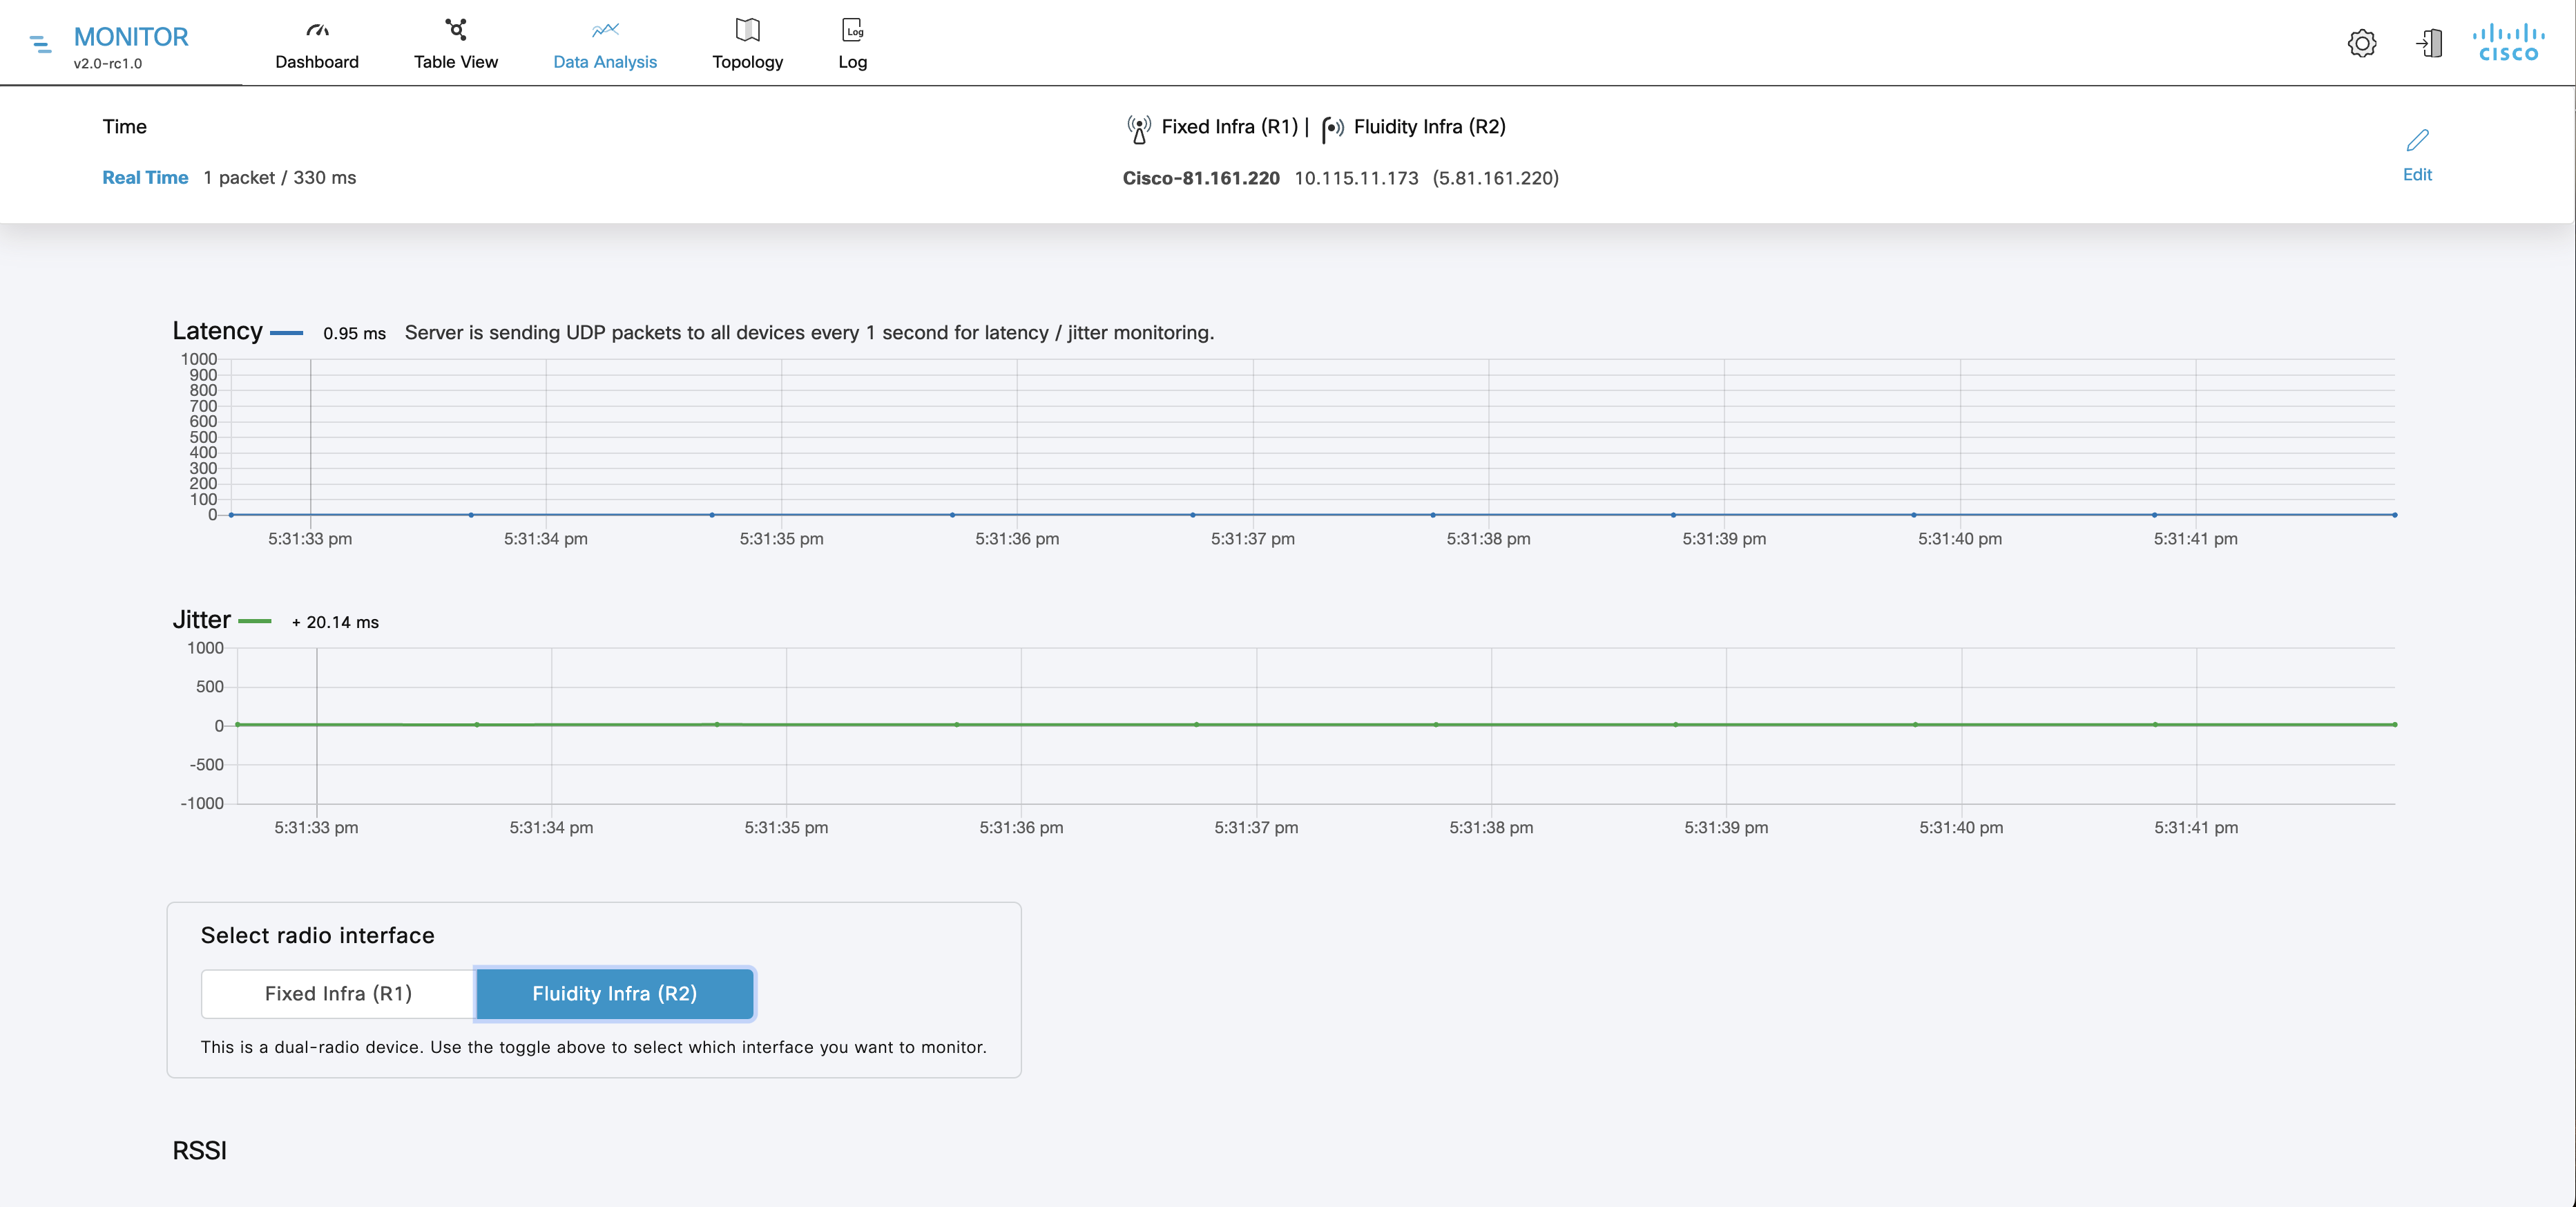The height and width of the screenshot is (1207, 2576).
Task: Click the Fixed Infra (R1) header label
Action: click(1229, 126)
